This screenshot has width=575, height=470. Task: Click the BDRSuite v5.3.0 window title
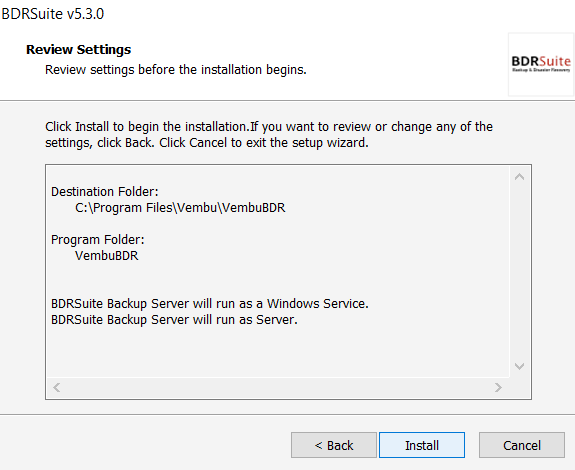point(52,14)
